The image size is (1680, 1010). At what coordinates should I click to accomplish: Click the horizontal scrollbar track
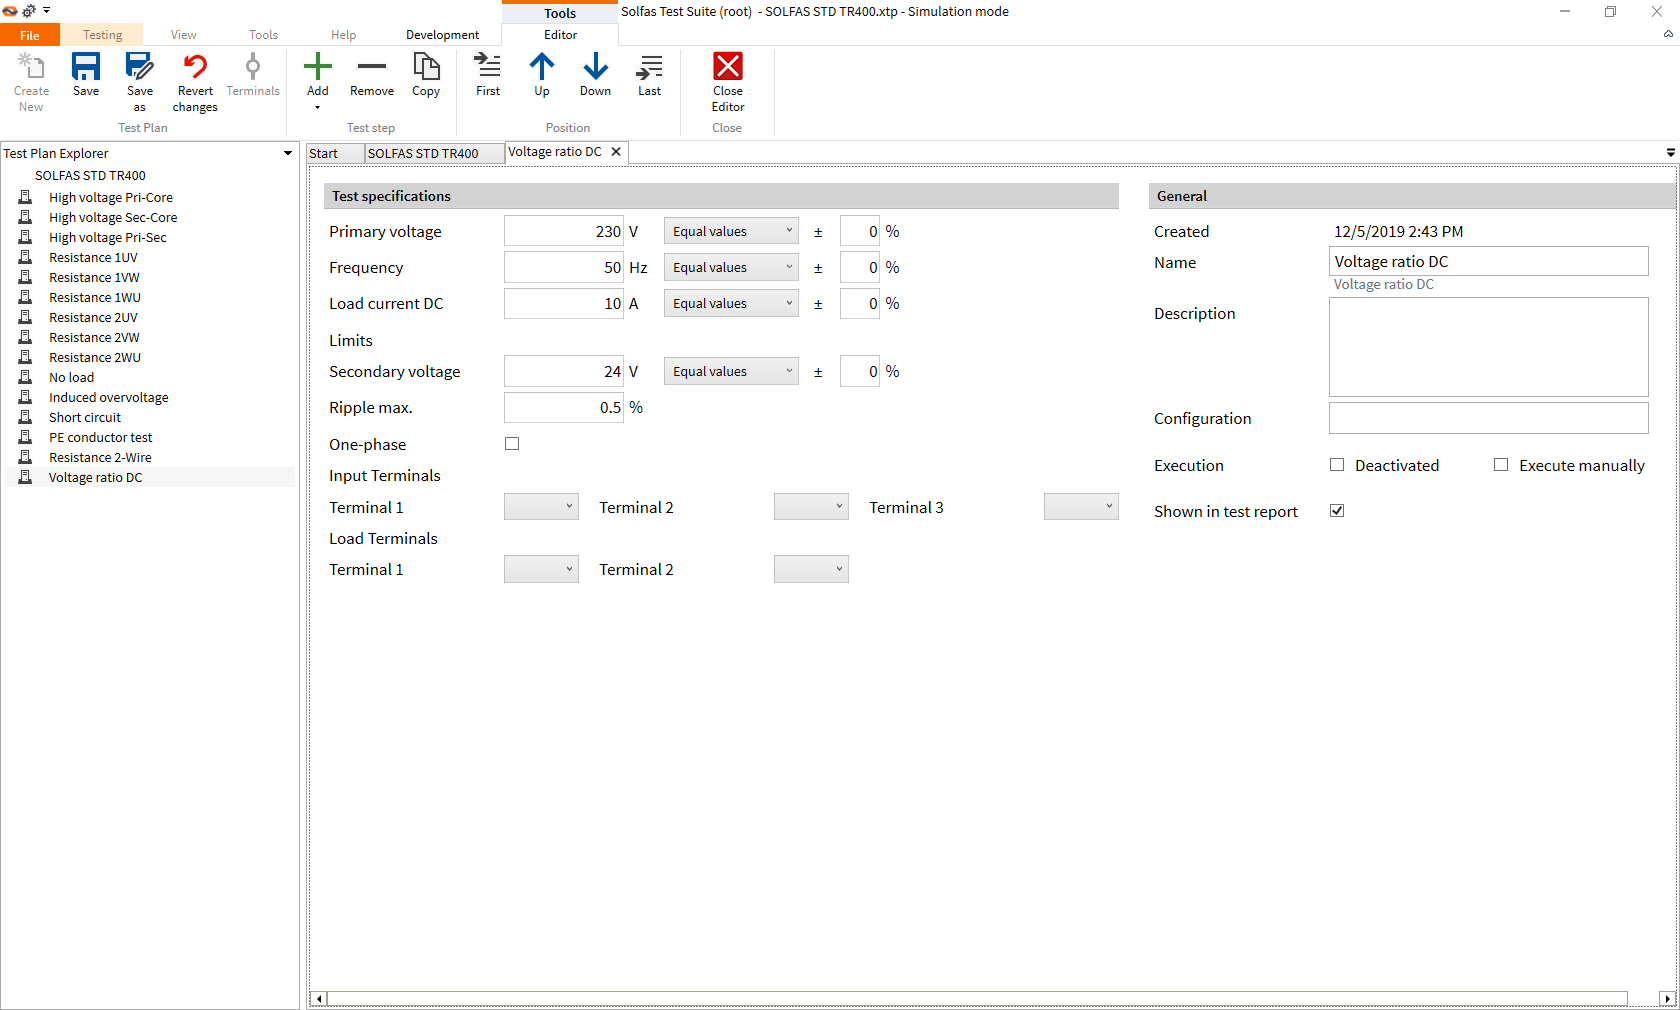[x=977, y=998]
